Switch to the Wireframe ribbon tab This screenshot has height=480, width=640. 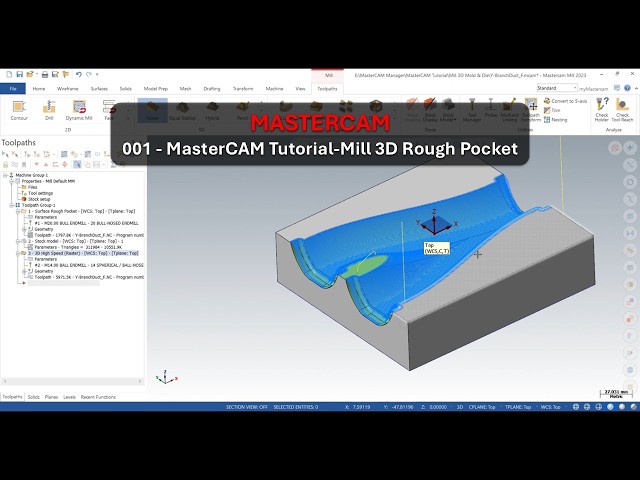tap(67, 89)
